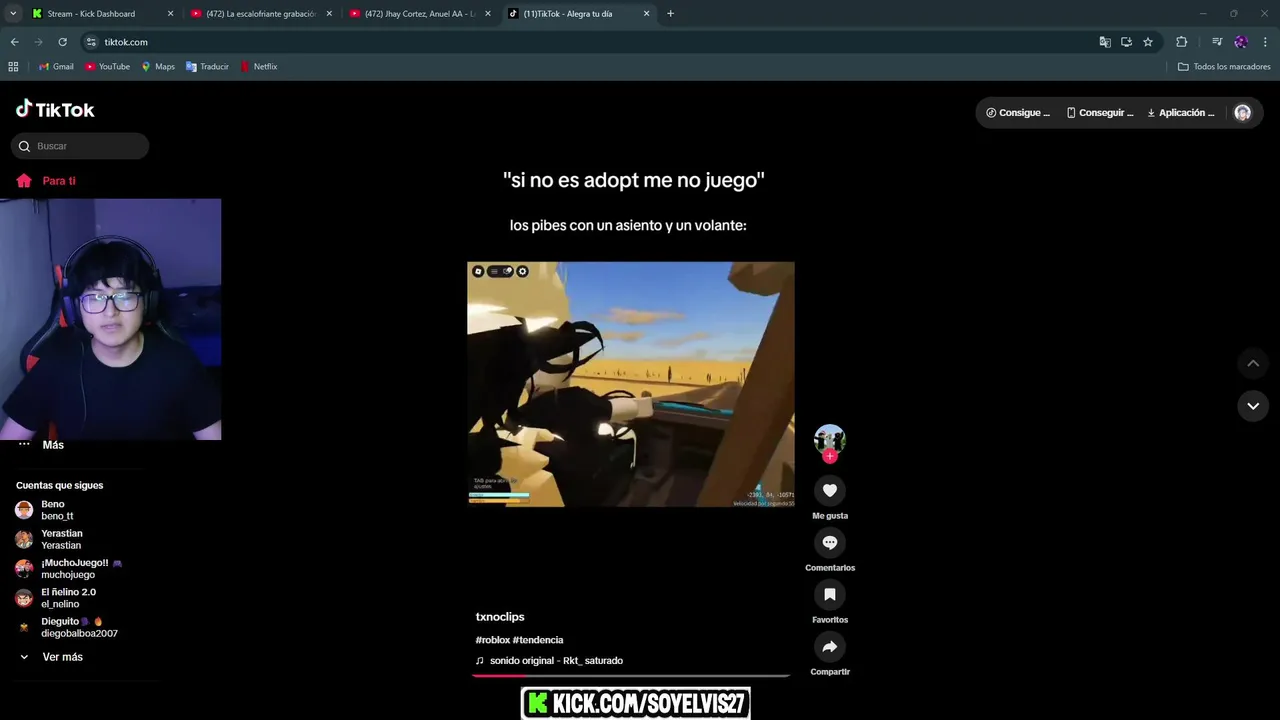Image resolution: width=1280 pixels, height=720 pixels.
Task: Share video with Compartir arrow icon
Action: [829, 646]
